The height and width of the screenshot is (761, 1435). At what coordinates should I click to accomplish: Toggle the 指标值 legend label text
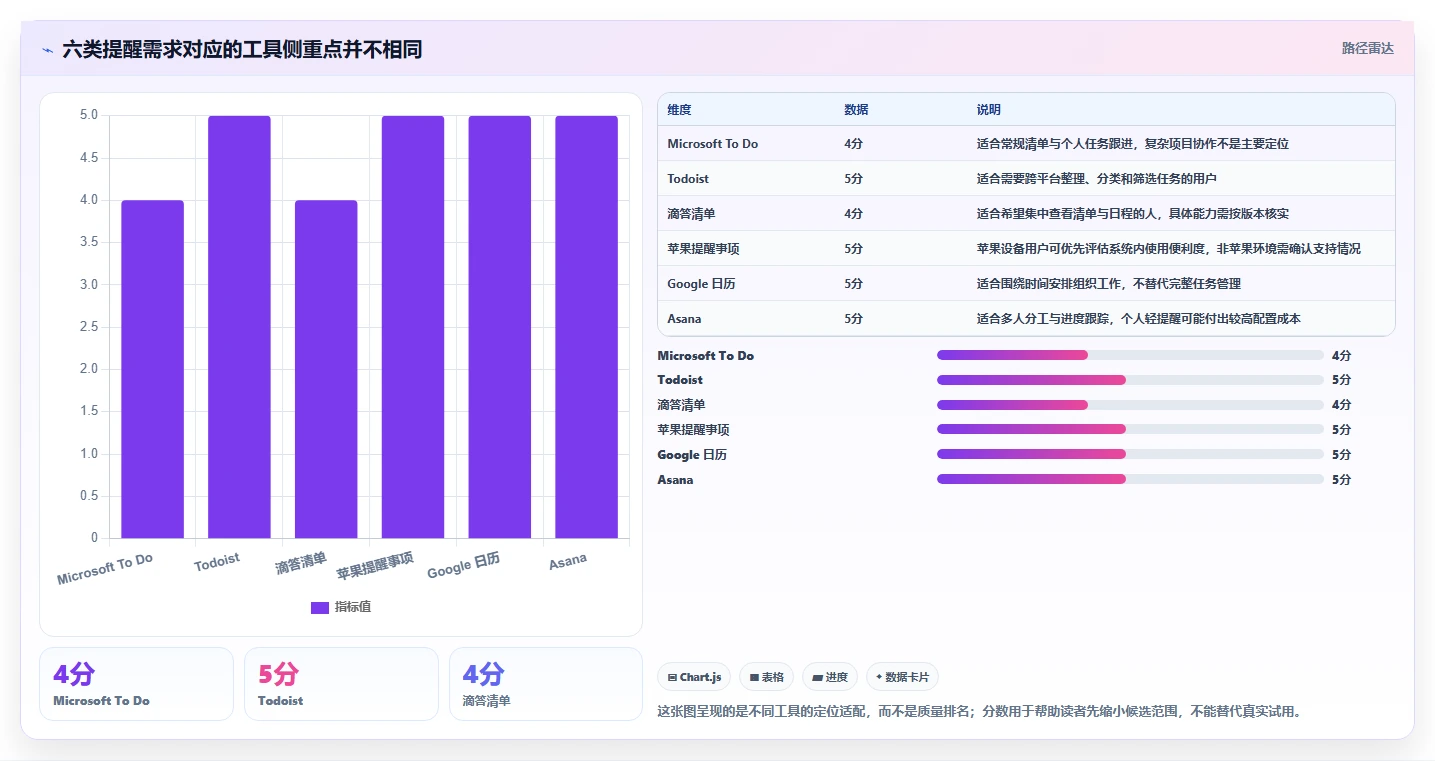[x=353, y=607]
